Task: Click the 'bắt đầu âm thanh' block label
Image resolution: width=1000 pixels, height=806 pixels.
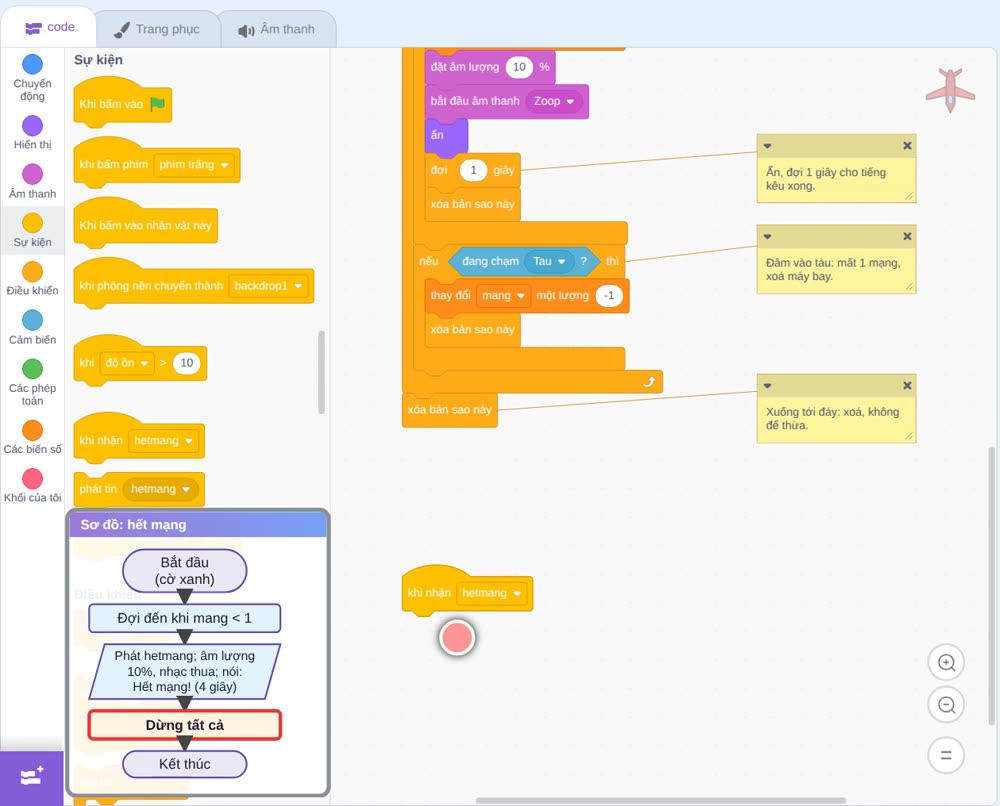Action: pos(474,101)
